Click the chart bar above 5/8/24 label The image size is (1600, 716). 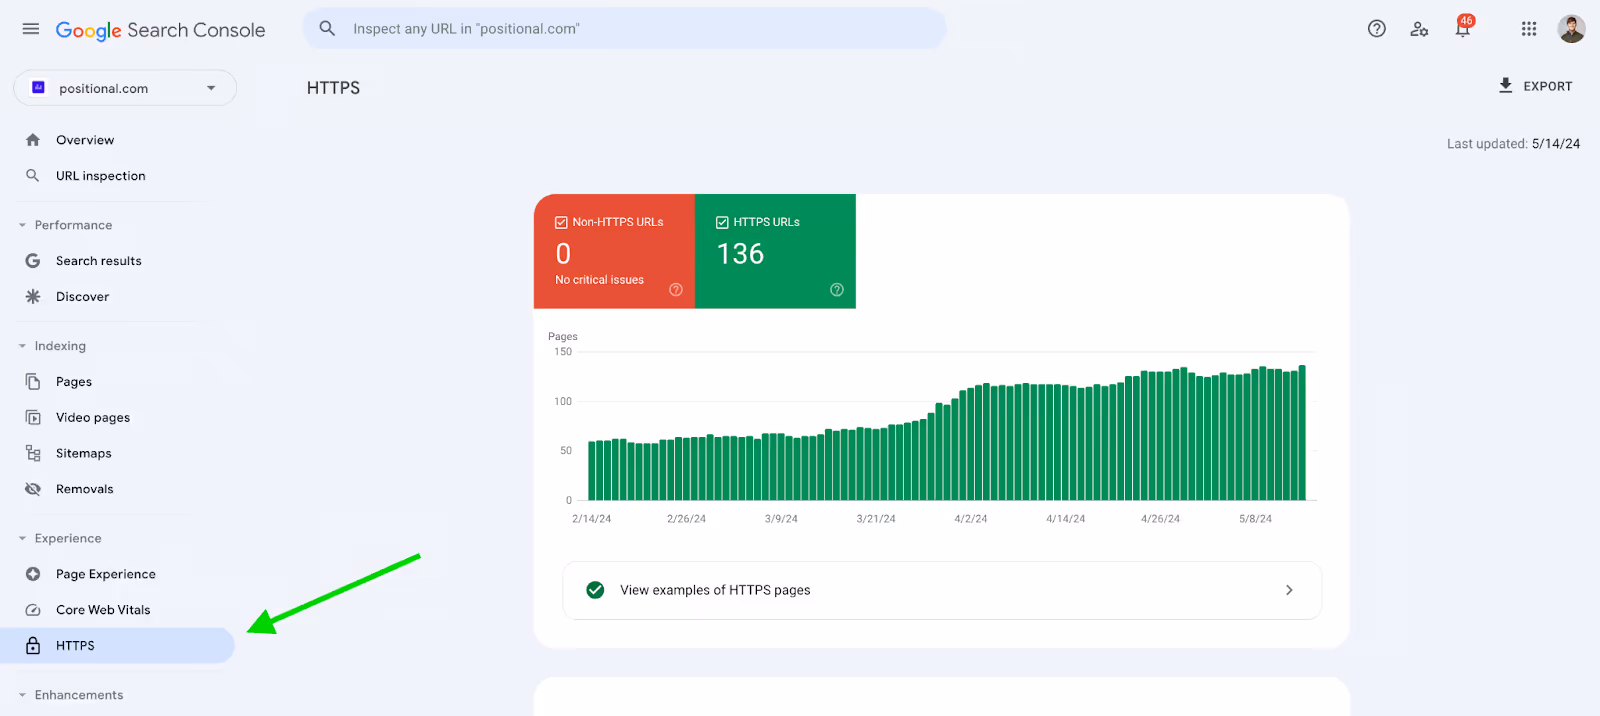1255,435
